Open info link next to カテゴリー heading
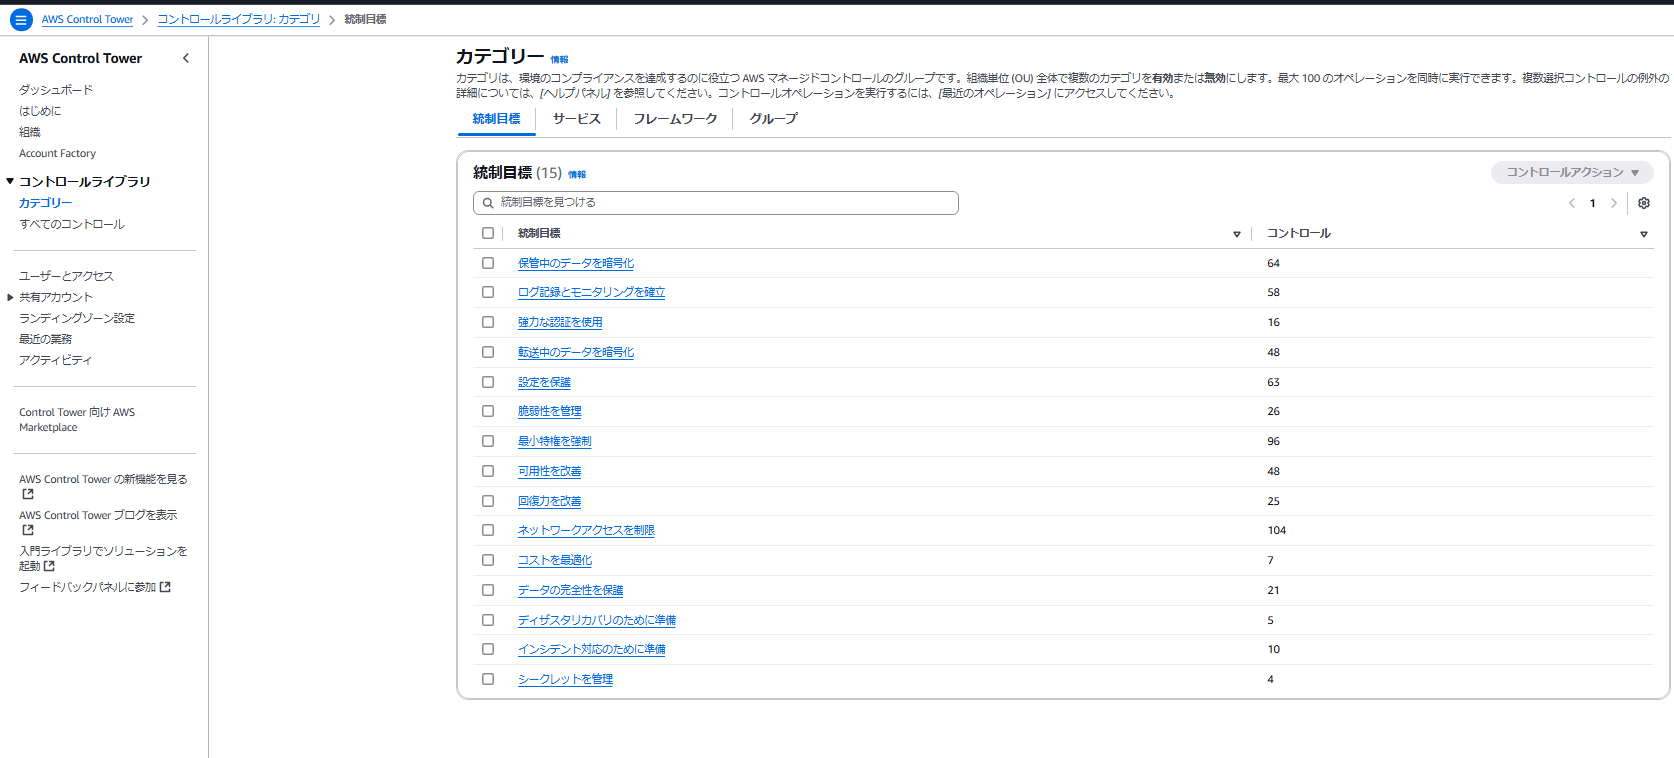1674x758 pixels. (559, 60)
